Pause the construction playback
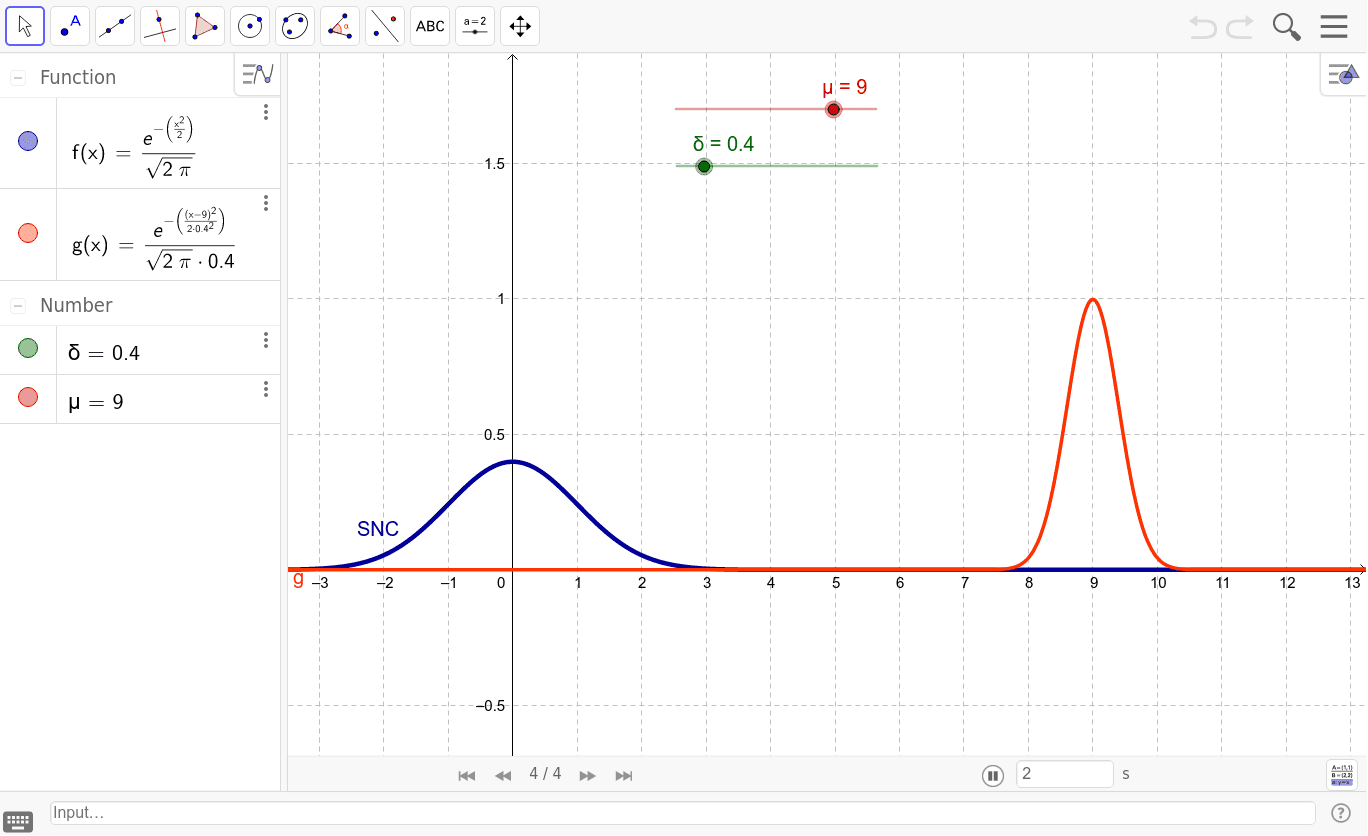This screenshot has width=1368, height=836. [992, 775]
